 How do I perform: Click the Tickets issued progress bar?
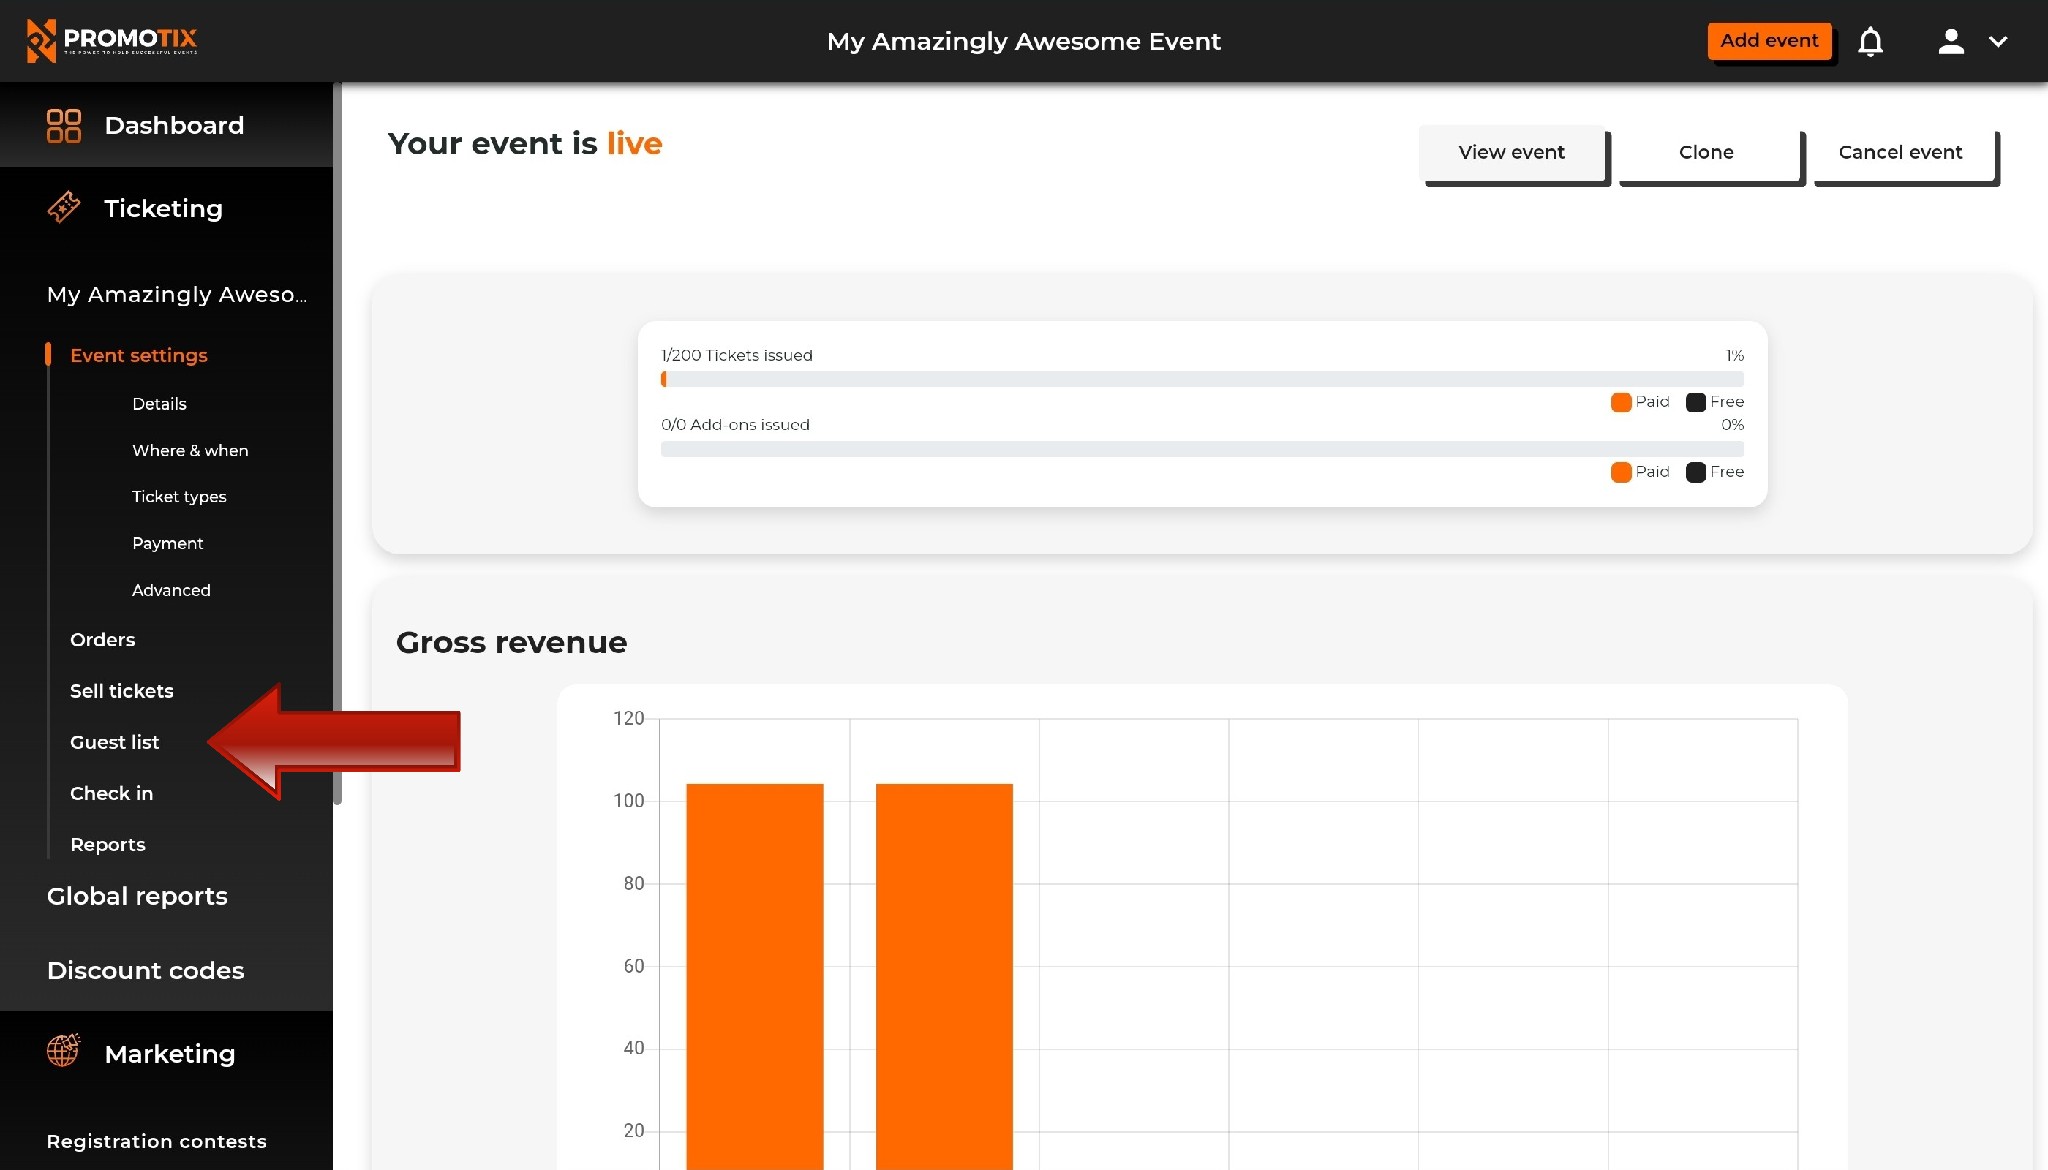[1202, 379]
